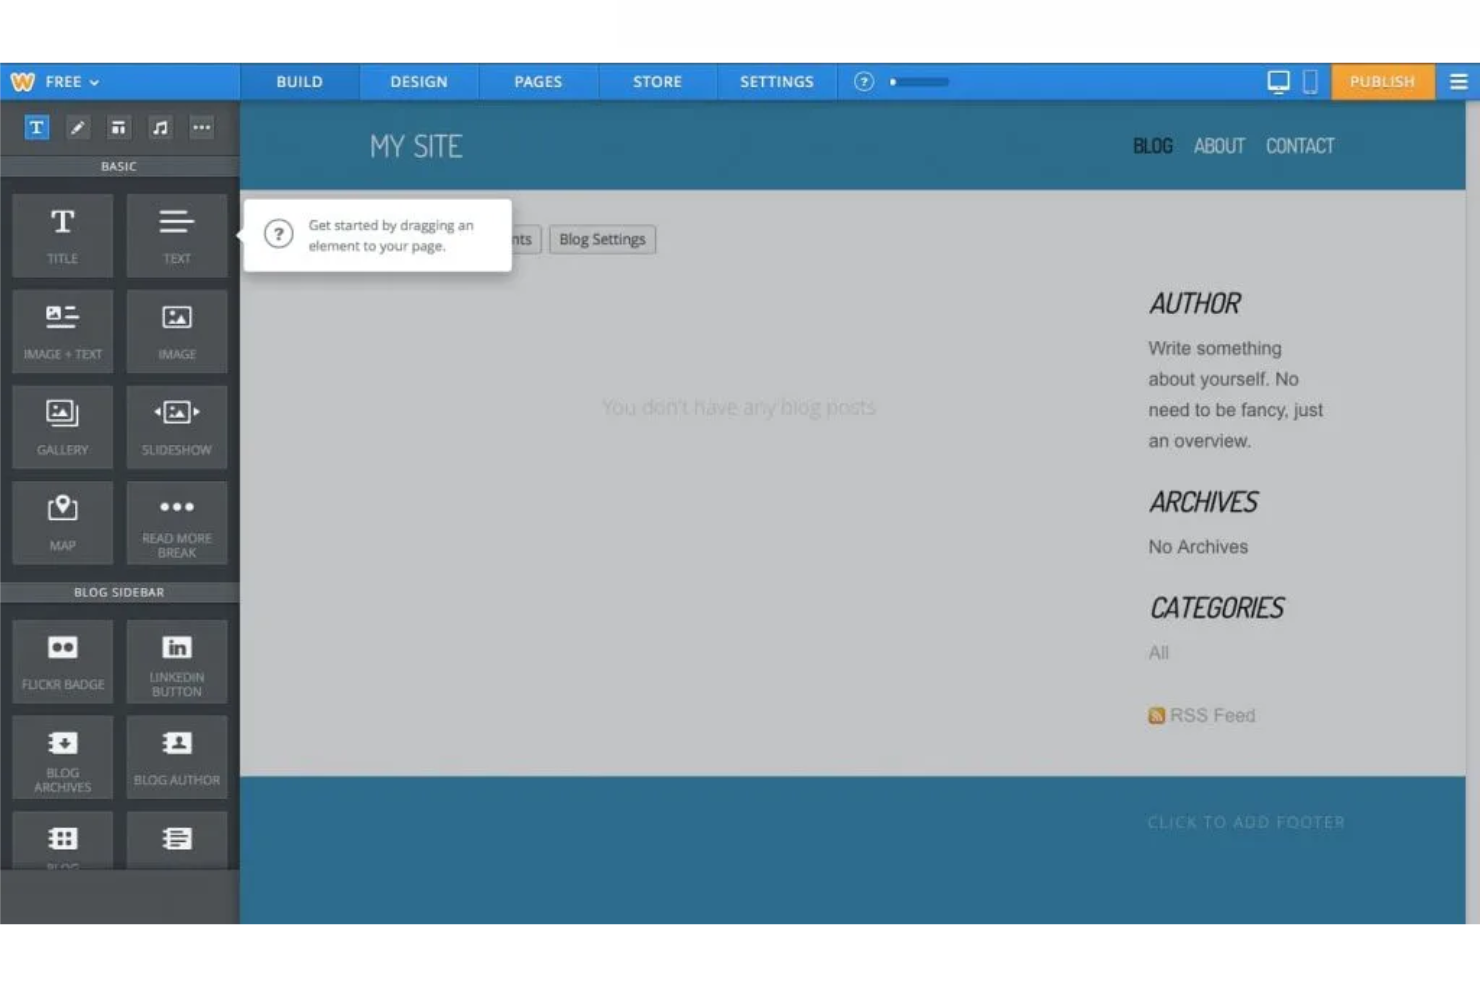Choose the Flickr Badge element

click(x=62, y=661)
